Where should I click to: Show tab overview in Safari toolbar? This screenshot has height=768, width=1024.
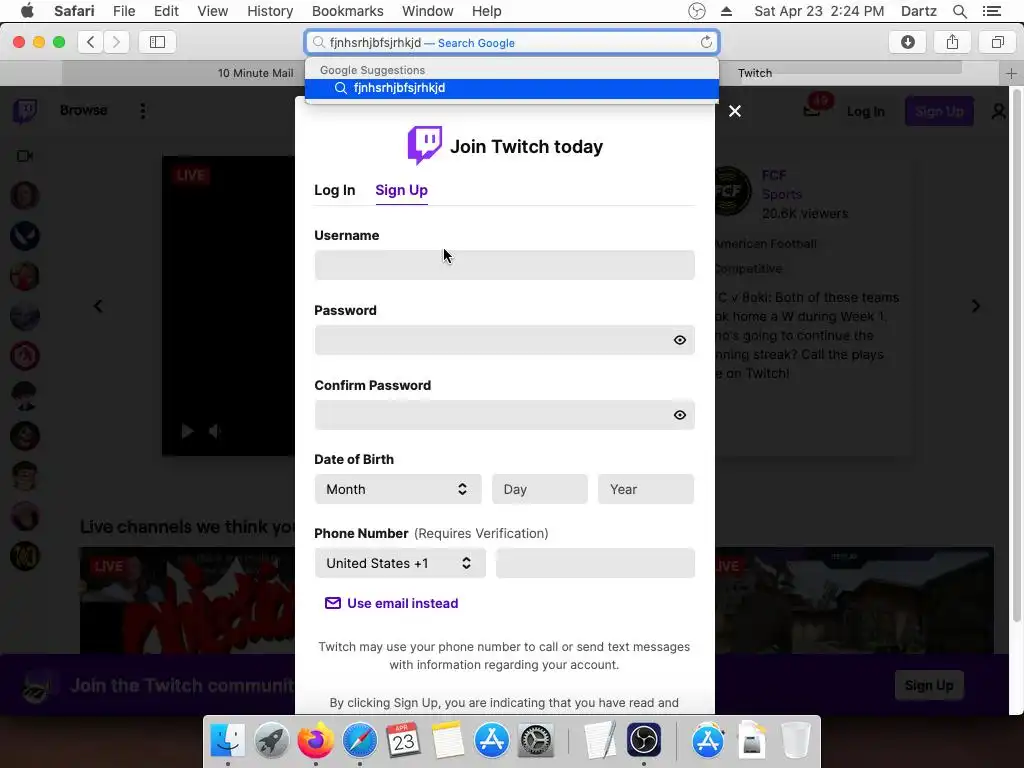(997, 42)
